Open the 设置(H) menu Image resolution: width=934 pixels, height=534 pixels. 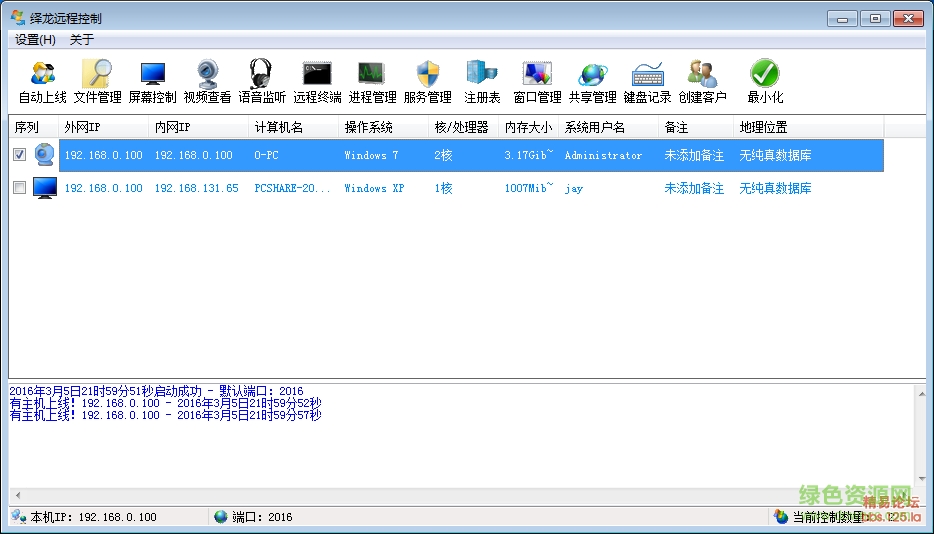(x=35, y=40)
